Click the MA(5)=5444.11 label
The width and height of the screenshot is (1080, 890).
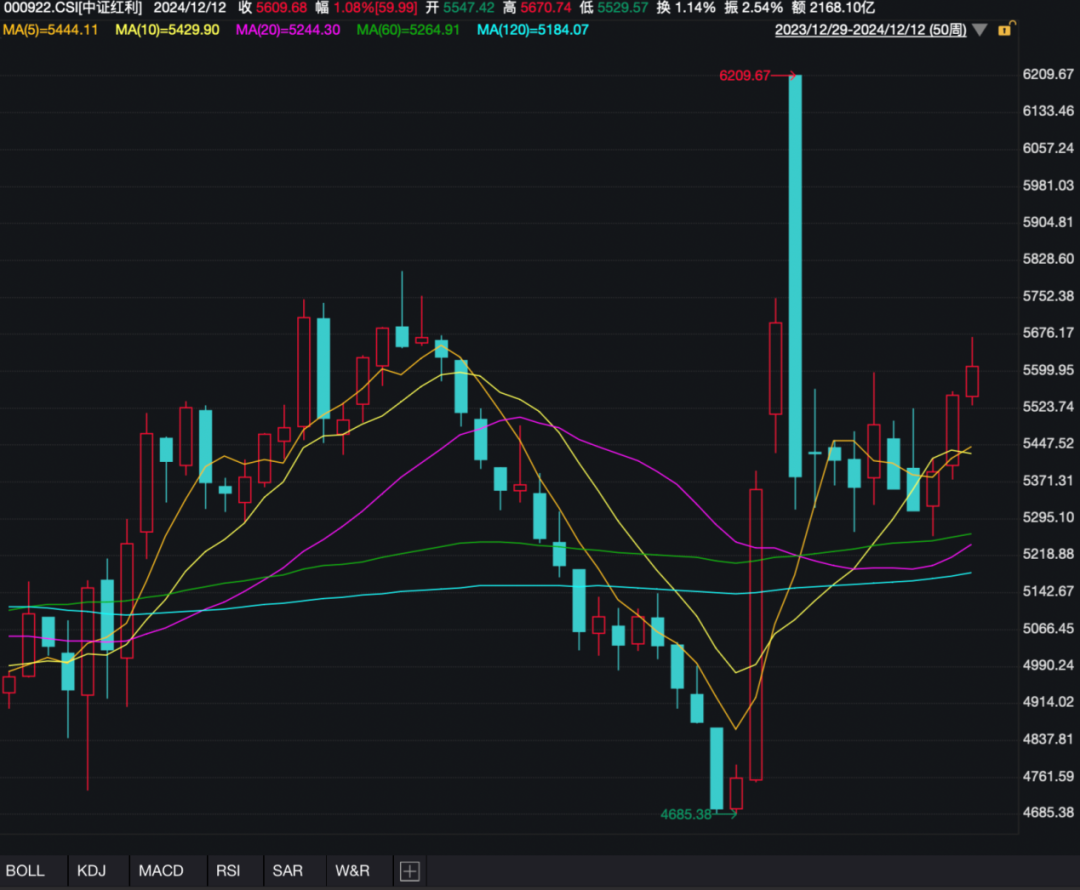[x=50, y=30]
